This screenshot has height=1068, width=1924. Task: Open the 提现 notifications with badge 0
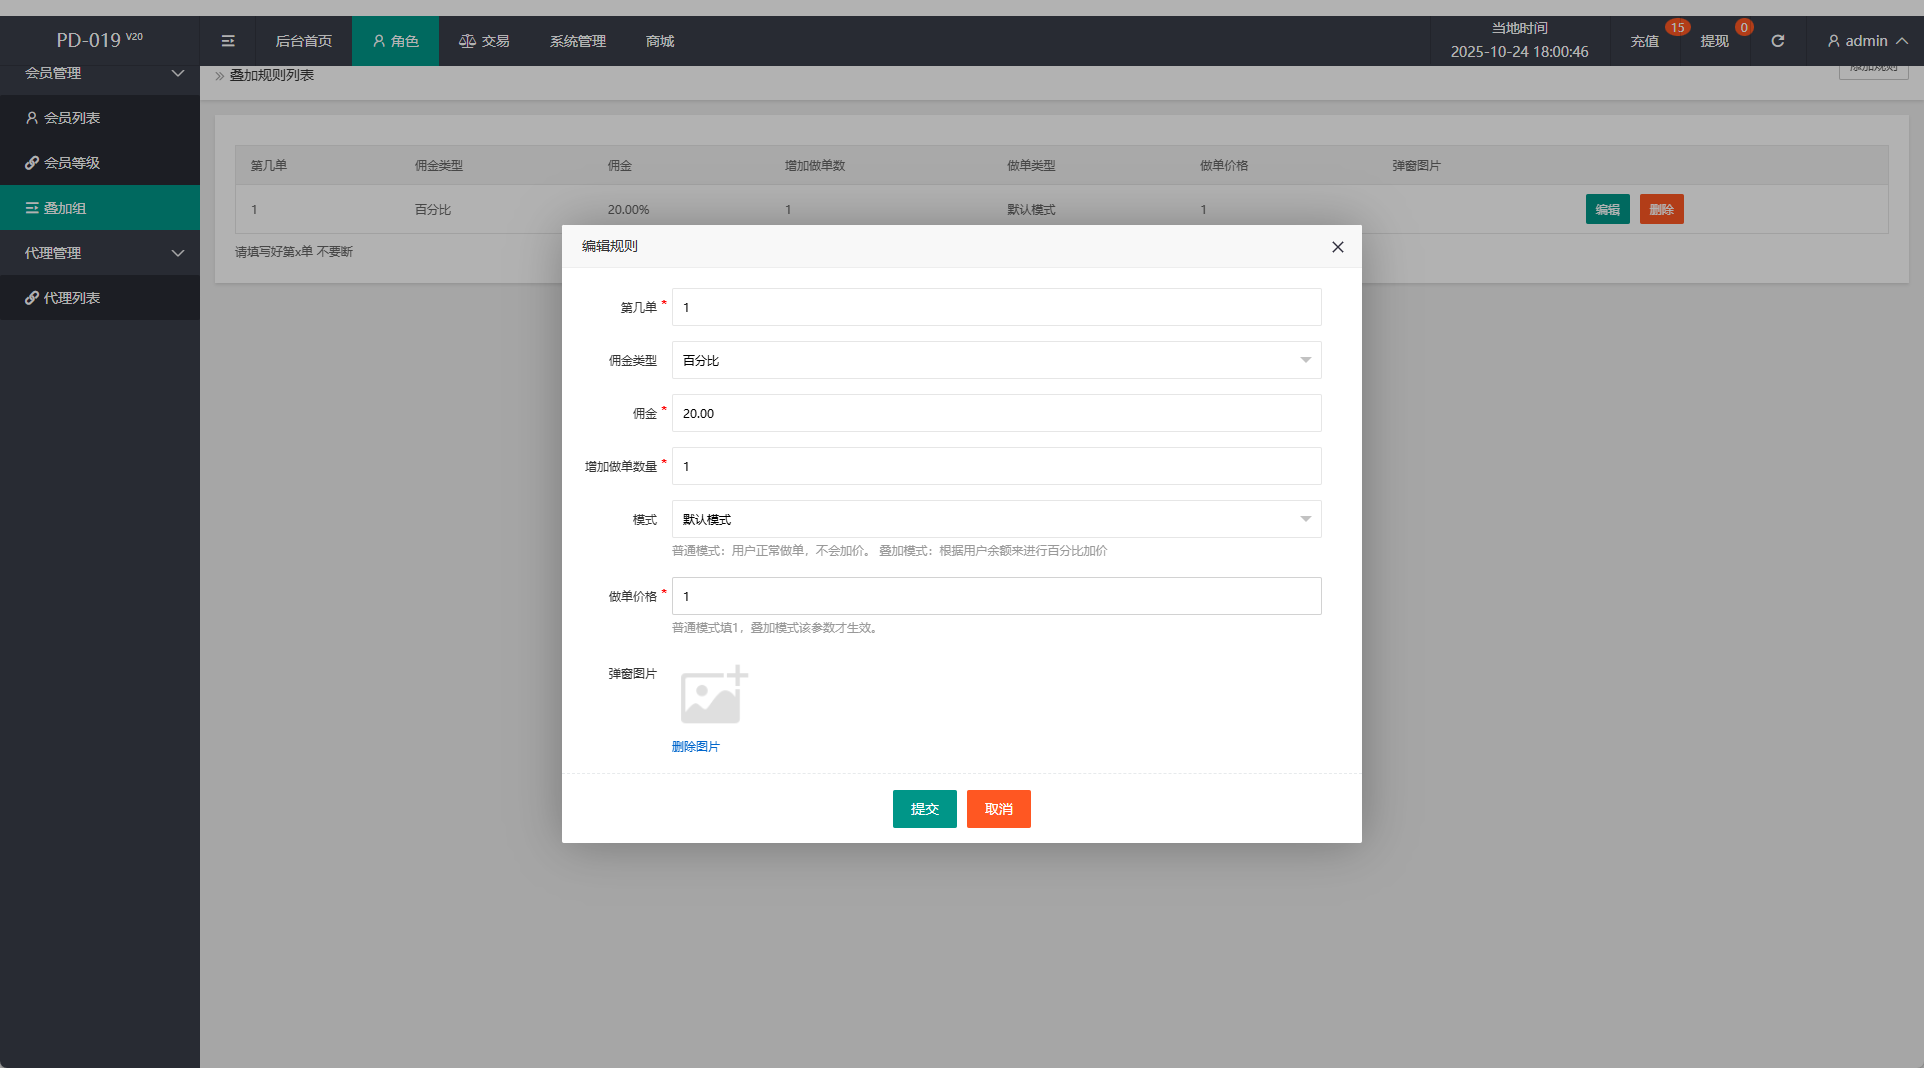point(1715,41)
